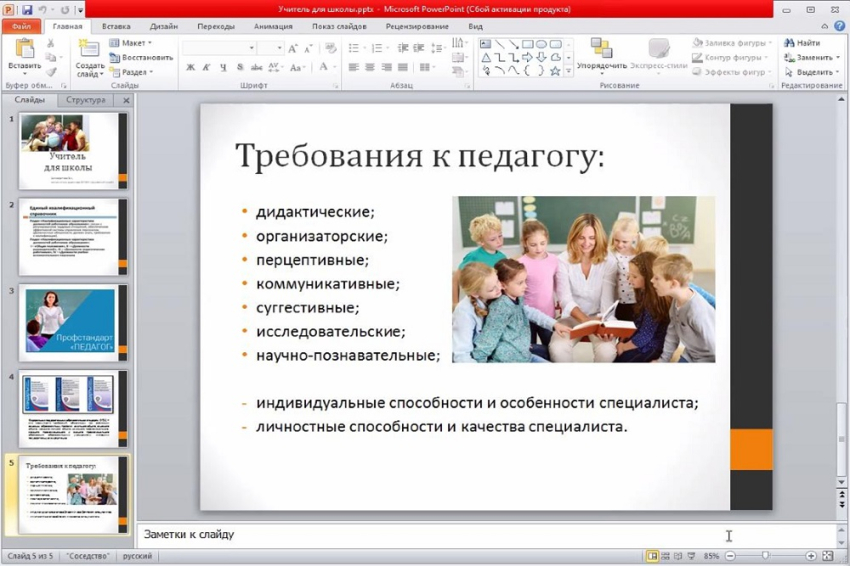Toggle text Shadow (S) formatting
Screen dimensions: 850x566
point(240,67)
